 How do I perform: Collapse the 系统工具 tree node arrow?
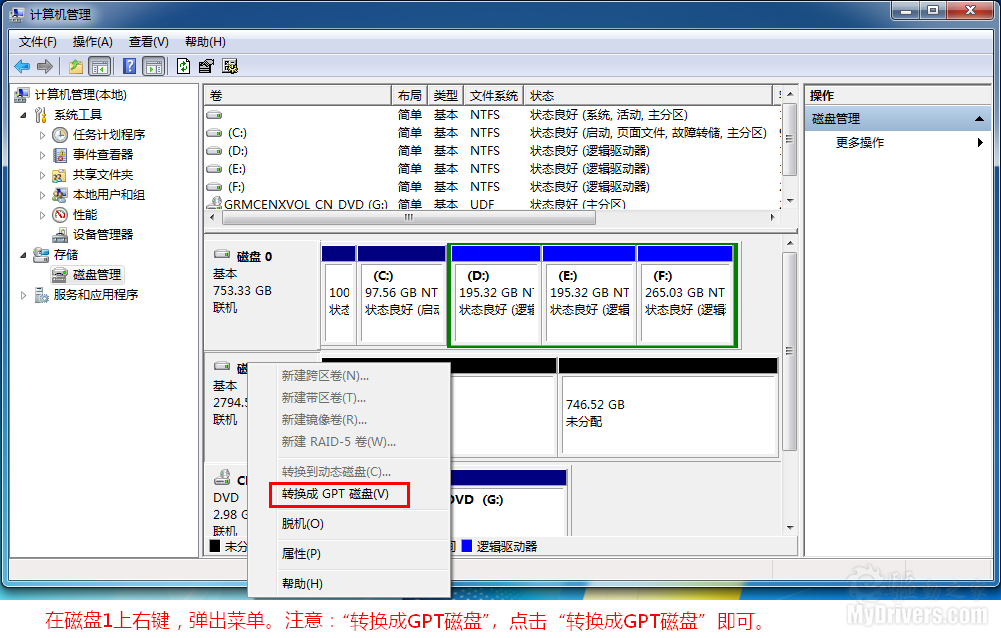pos(24,115)
